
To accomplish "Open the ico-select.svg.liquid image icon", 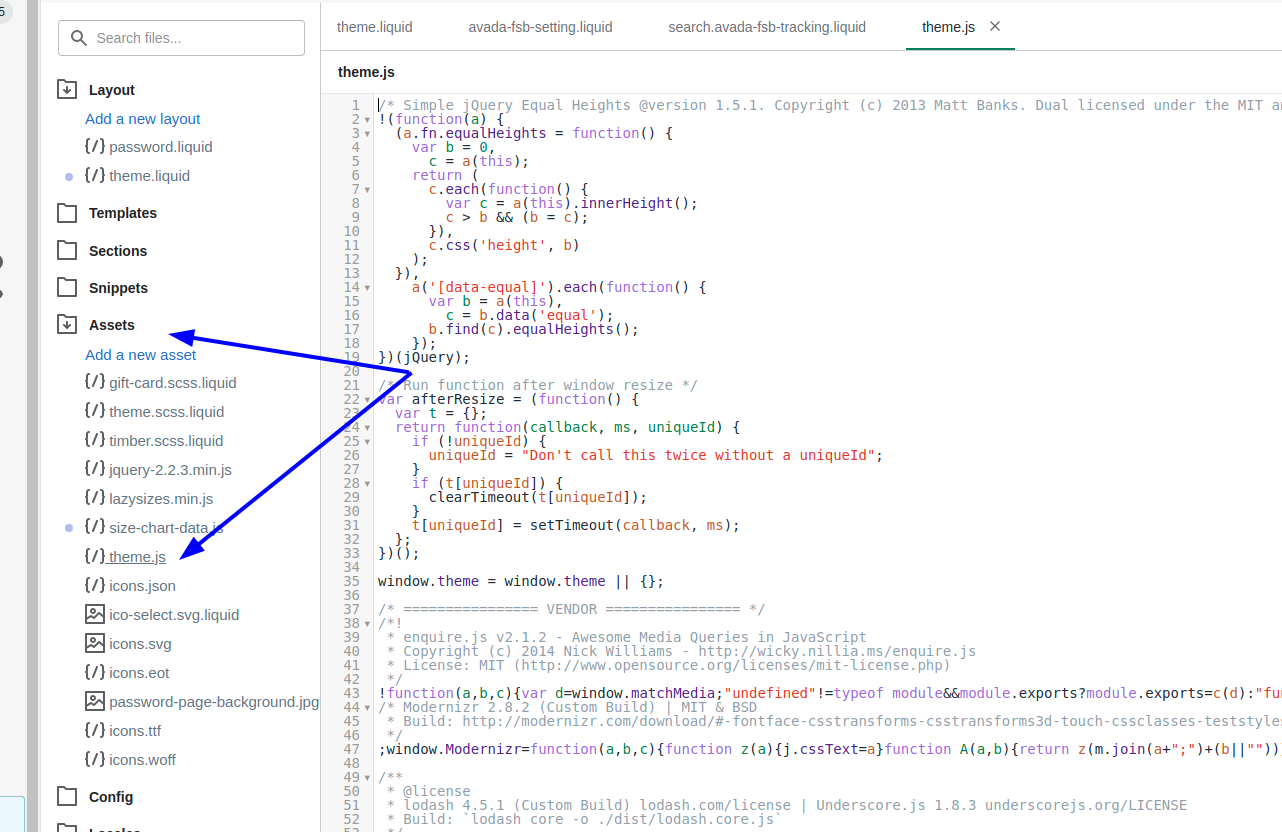I will click(x=95, y=614).
